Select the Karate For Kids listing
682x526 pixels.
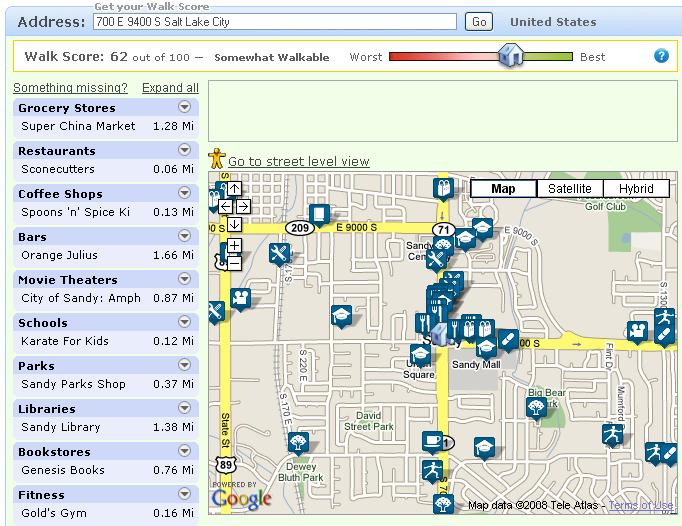pos(106,342)
